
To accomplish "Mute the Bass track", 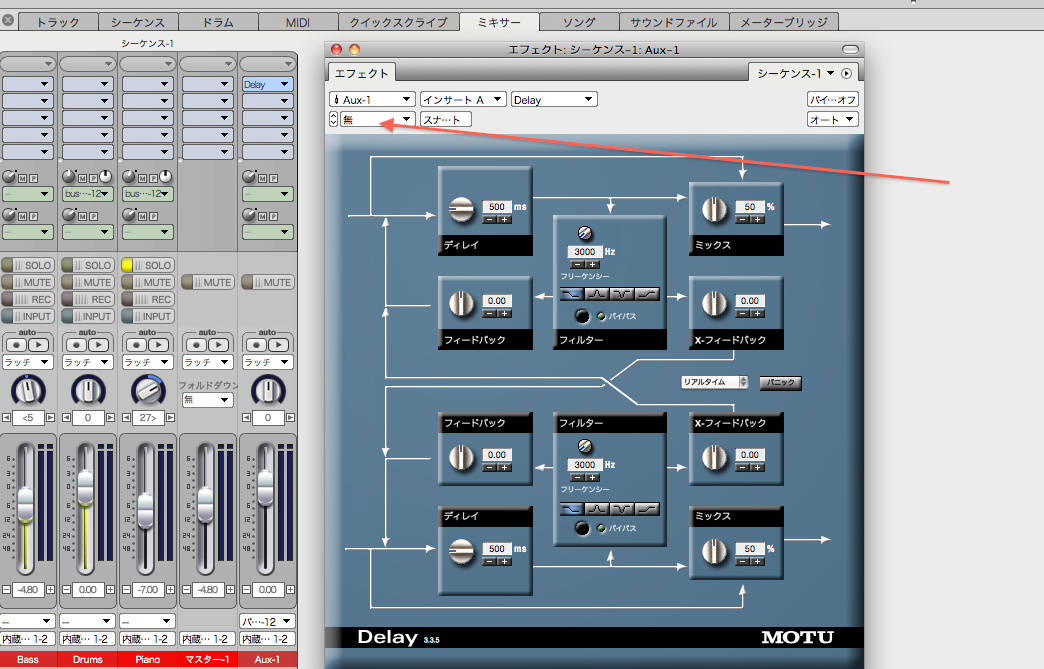I will click(x=28, y=282).
